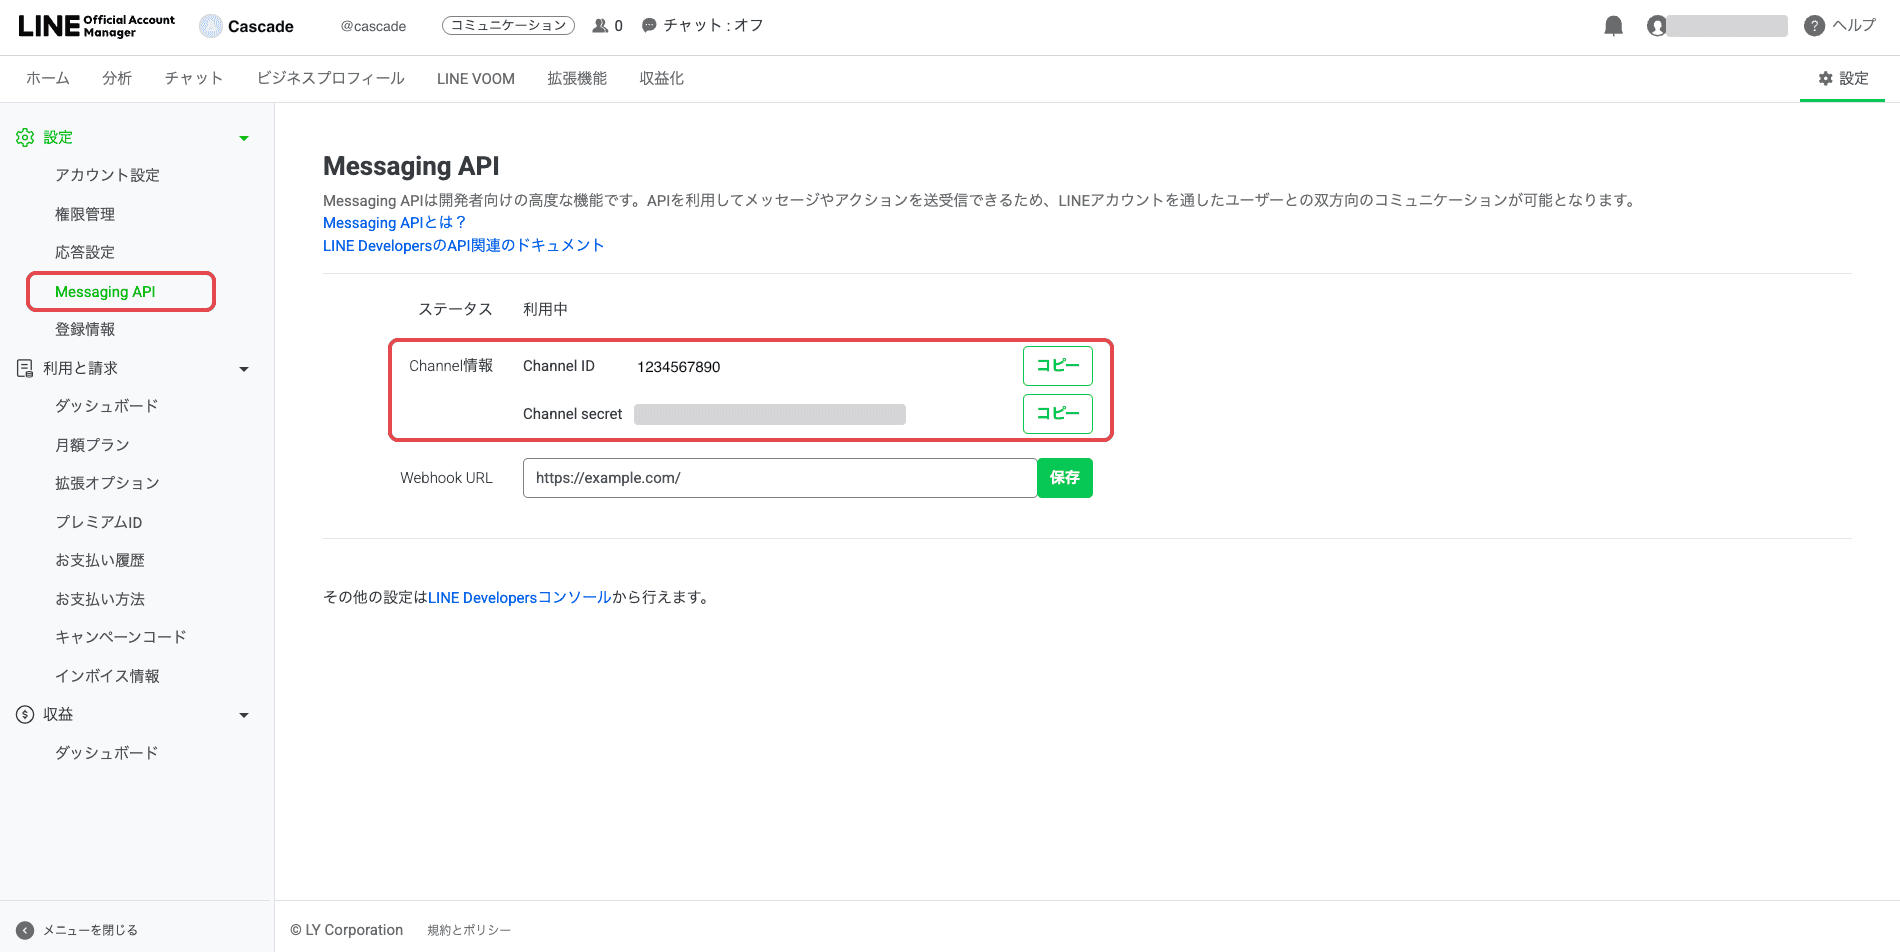Click the 収益 dollar coin icon
This screenshot has height=952, width=1900.
pyautogui.click(x=25, y=714)
